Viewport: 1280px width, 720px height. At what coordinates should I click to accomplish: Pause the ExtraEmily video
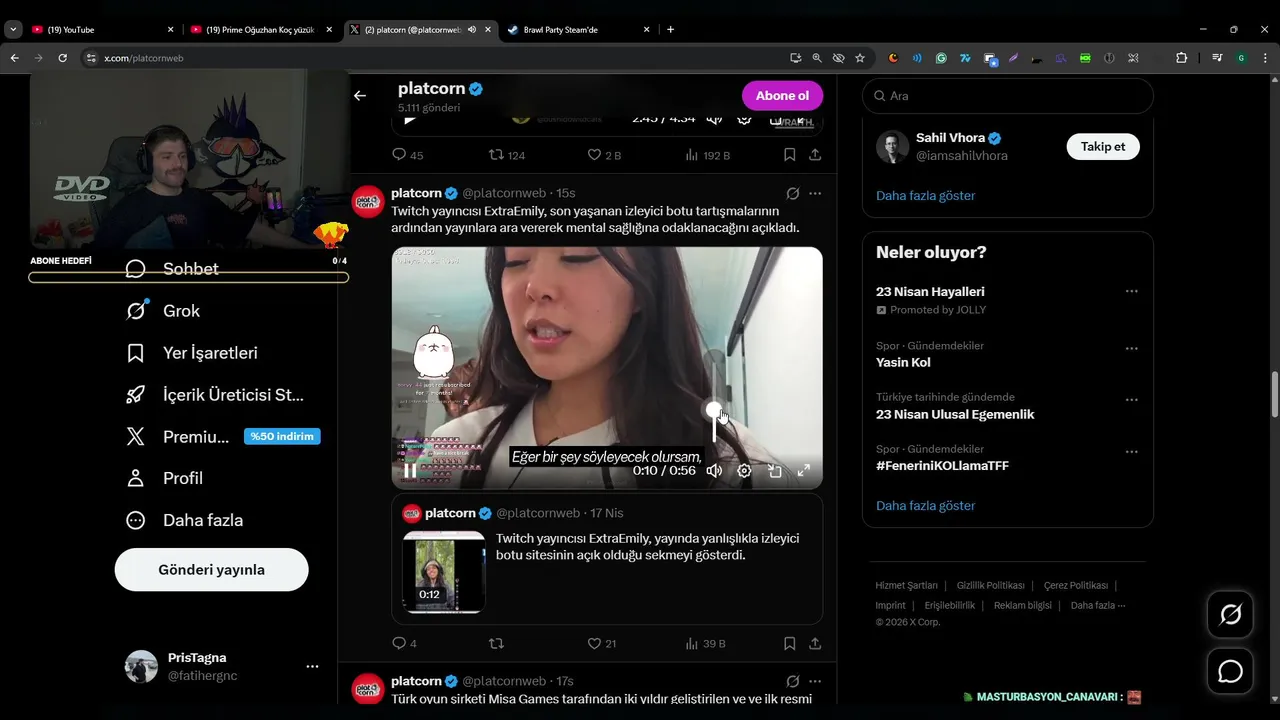point(410,470)
